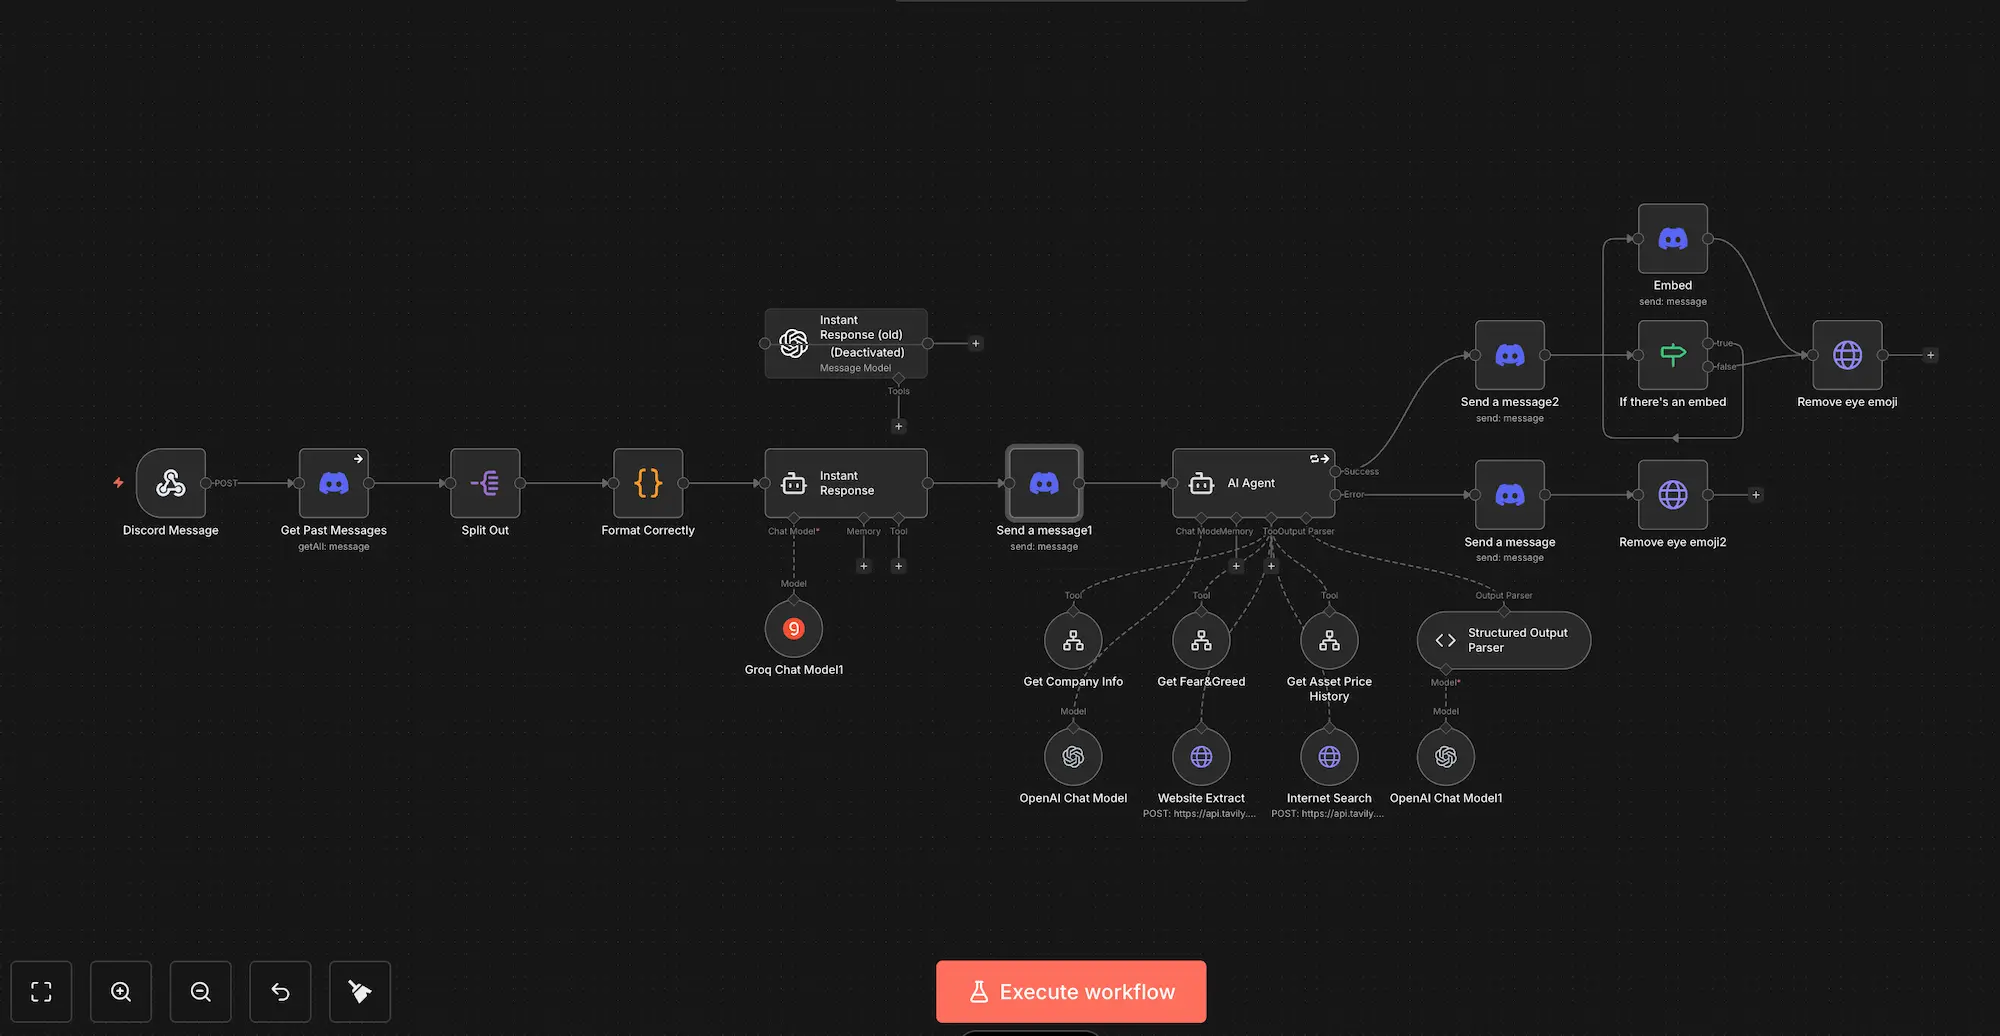Select the Get Fear&Greed tool node
Image resolution: width=2000 pixels, height=1036 pixels.
[x=1200, y=639]
